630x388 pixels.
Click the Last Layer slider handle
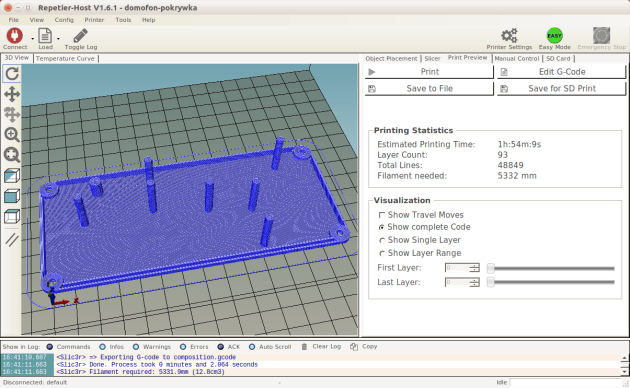[x=490, y=283]
